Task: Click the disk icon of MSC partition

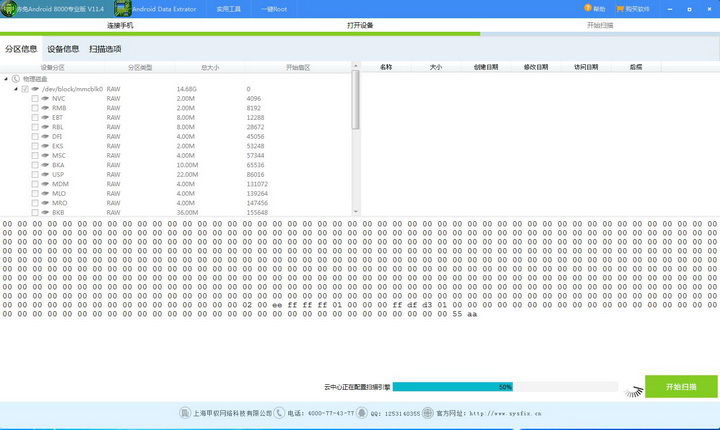Action: click(x=45, y=155)
